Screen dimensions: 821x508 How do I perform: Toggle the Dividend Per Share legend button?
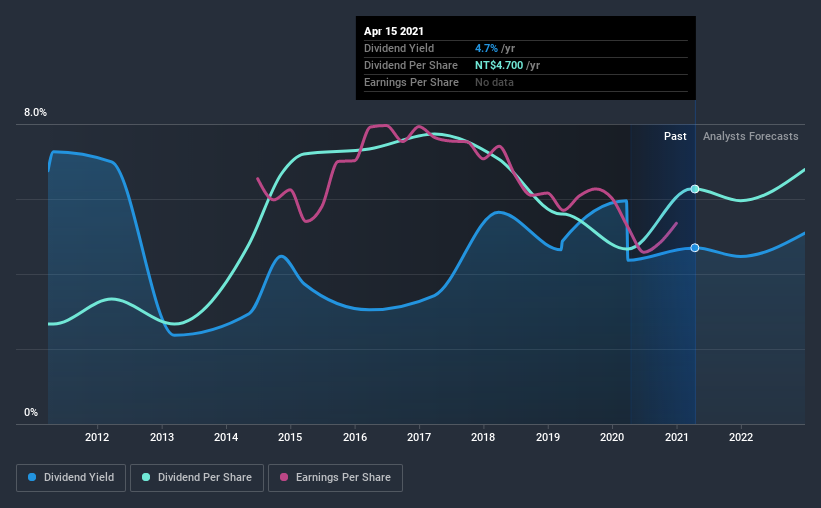click(x=197, y=478)
